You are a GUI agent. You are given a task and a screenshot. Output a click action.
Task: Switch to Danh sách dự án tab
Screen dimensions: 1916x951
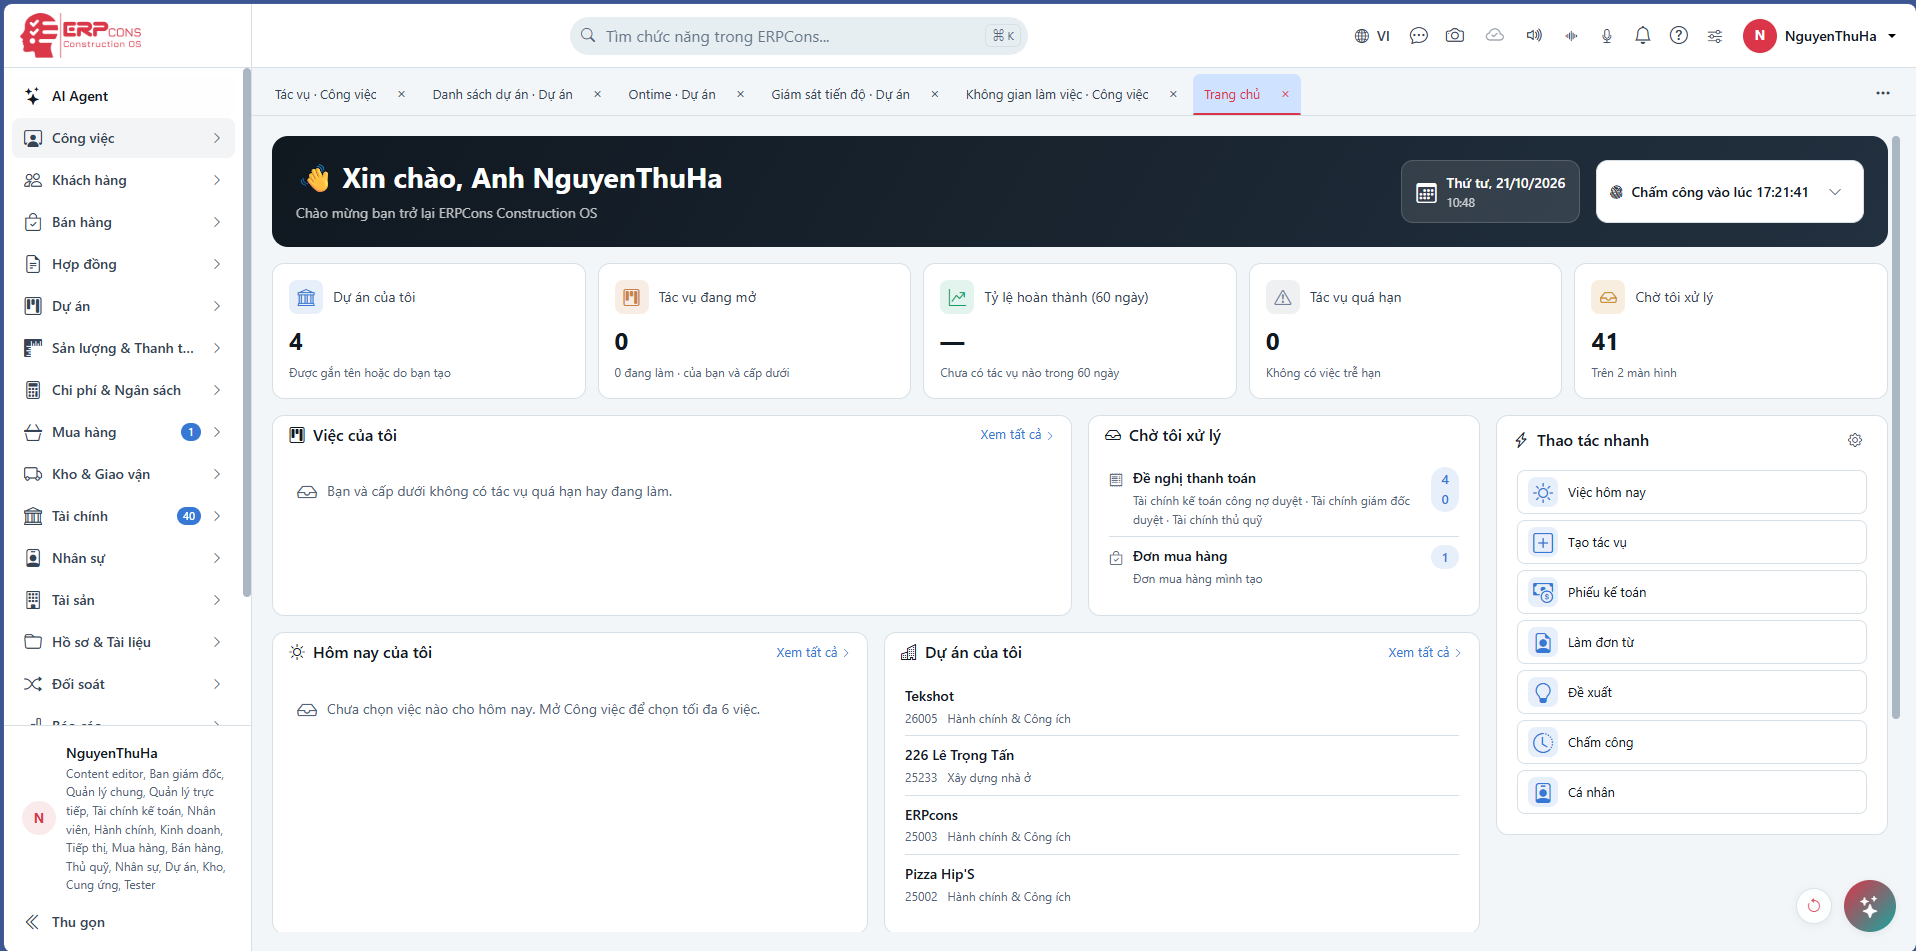click(x=502, y=94)
